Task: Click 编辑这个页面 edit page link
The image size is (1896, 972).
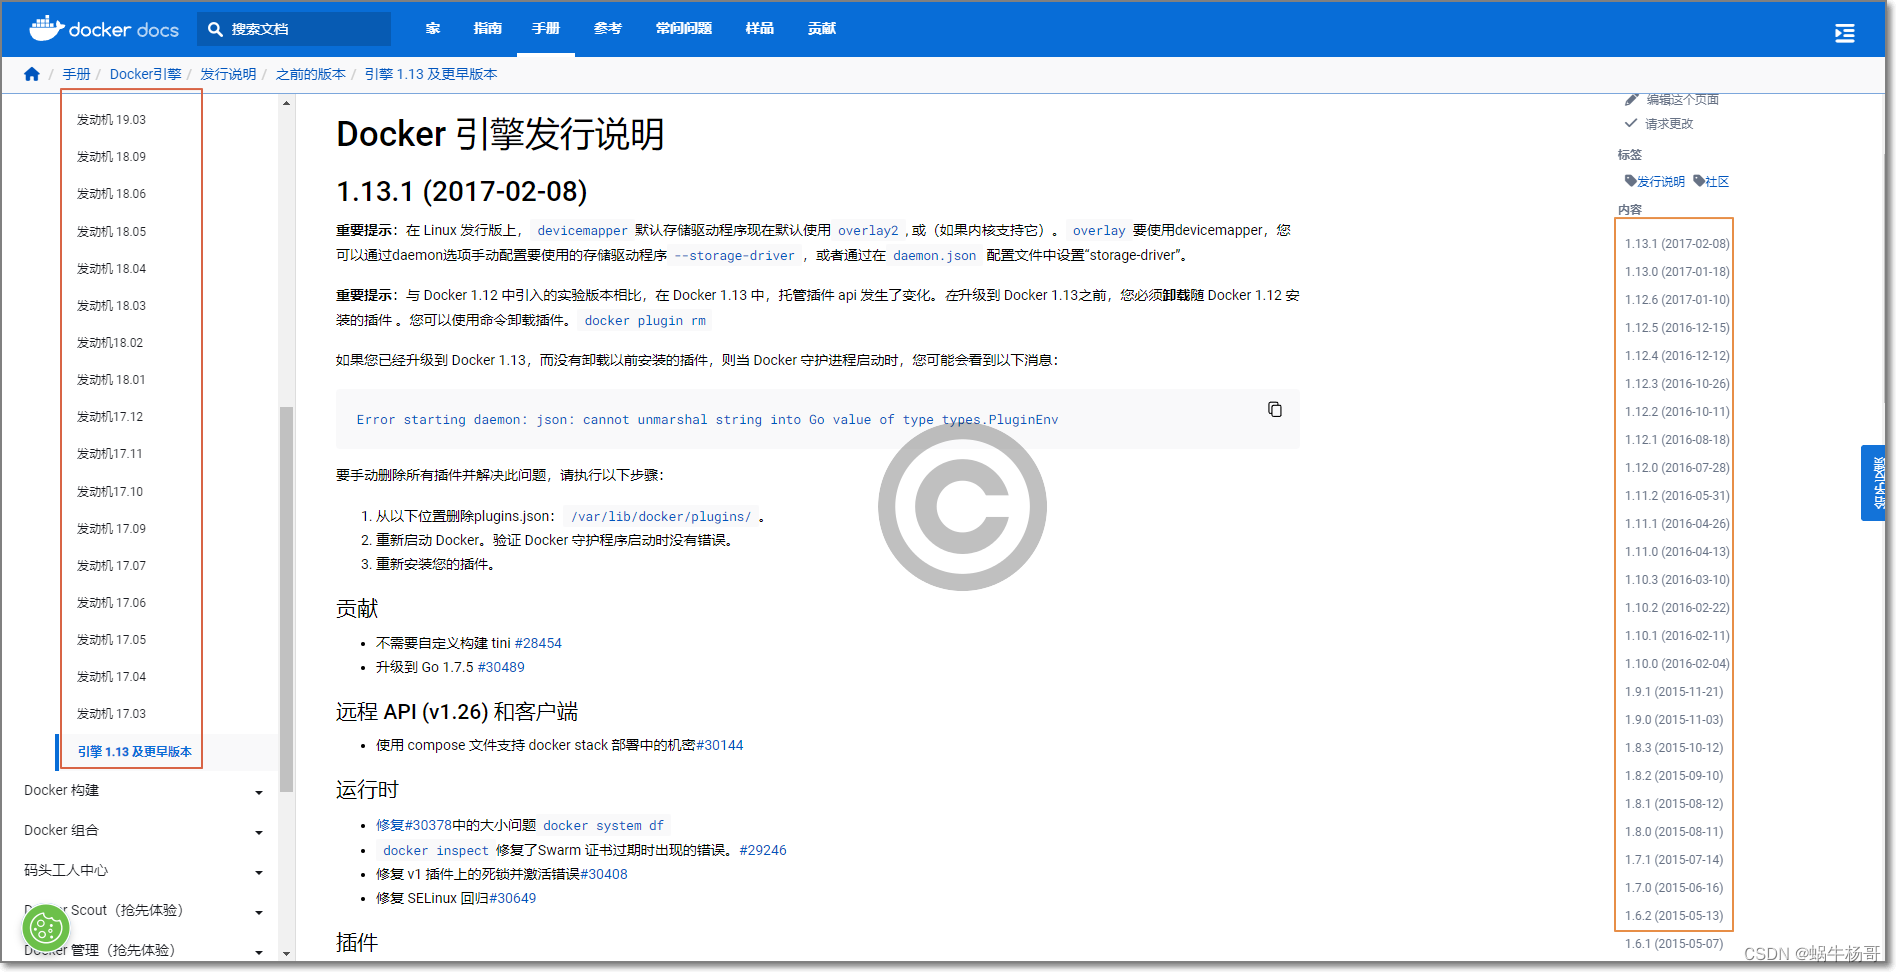Action: coord(1683,99)
